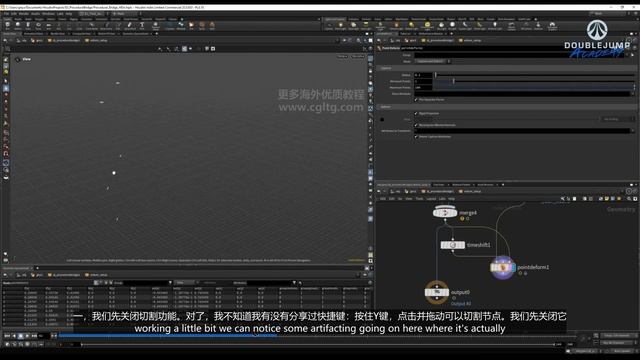This screenshot has height=360, width=640.
Task: Select the Box shelf tool
Action: 7,26
